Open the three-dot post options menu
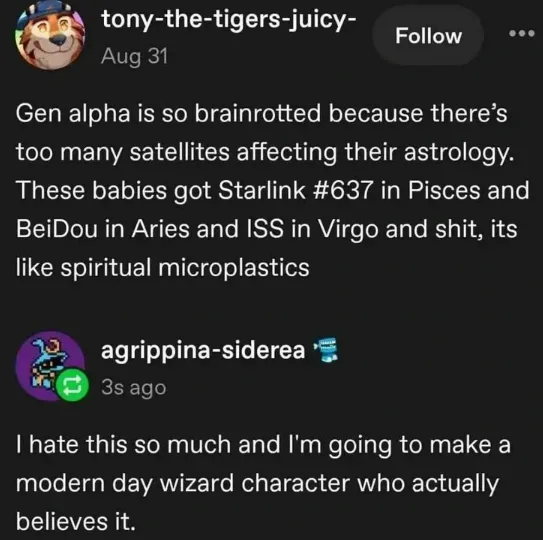The height and width of the screenshot is (540, 543). [522, 34]
